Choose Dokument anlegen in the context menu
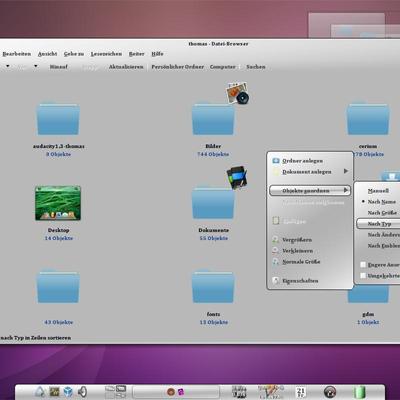The width and height of the screenshot is (400, 400). coord(310,172)
